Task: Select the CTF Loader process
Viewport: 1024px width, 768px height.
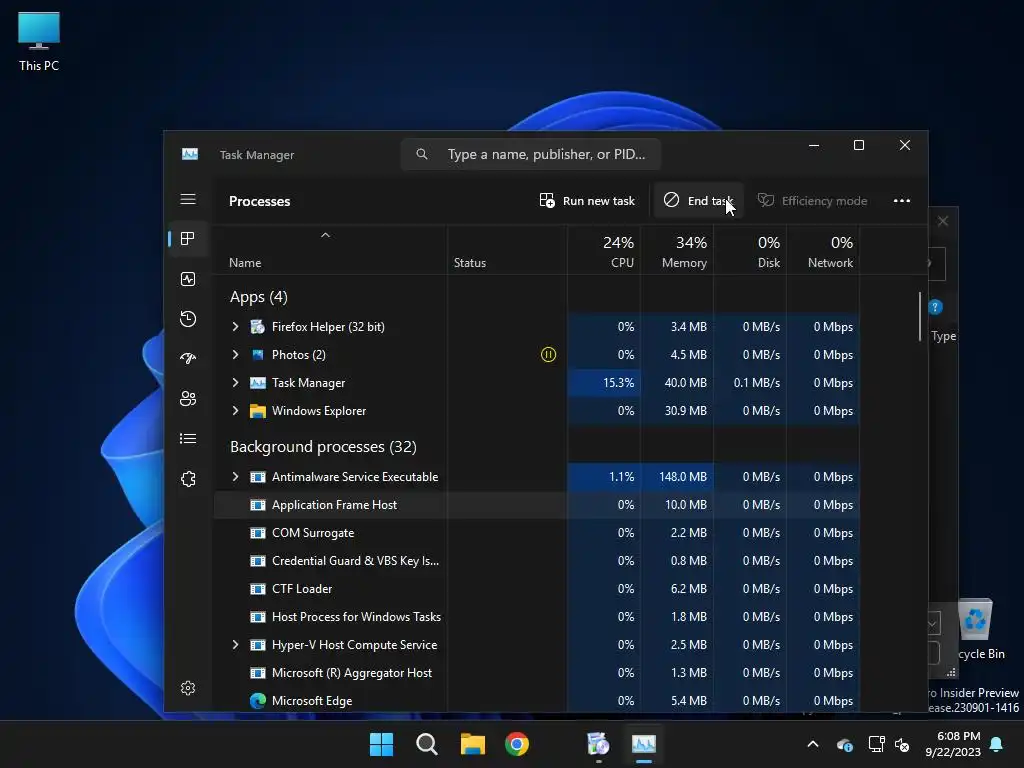Action: pos(537,589)
